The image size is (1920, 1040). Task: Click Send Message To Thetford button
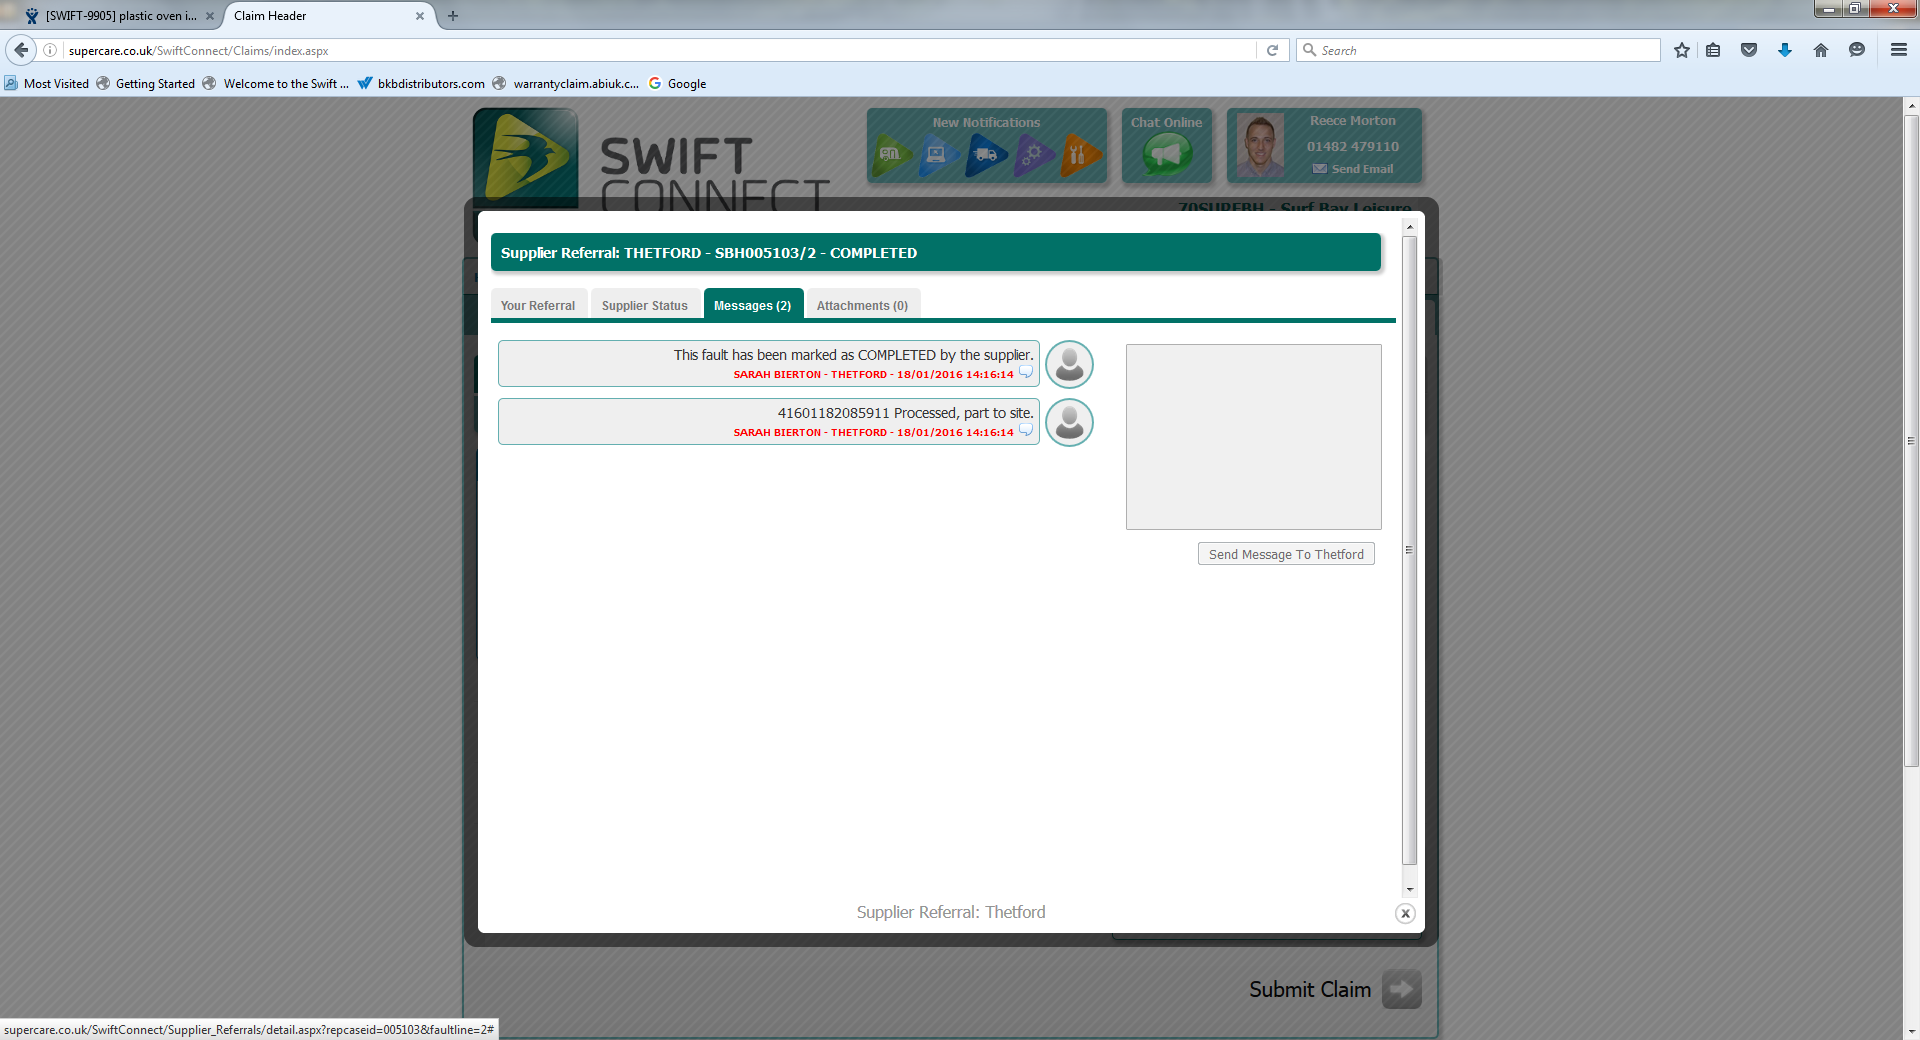tap(1286, 554)
